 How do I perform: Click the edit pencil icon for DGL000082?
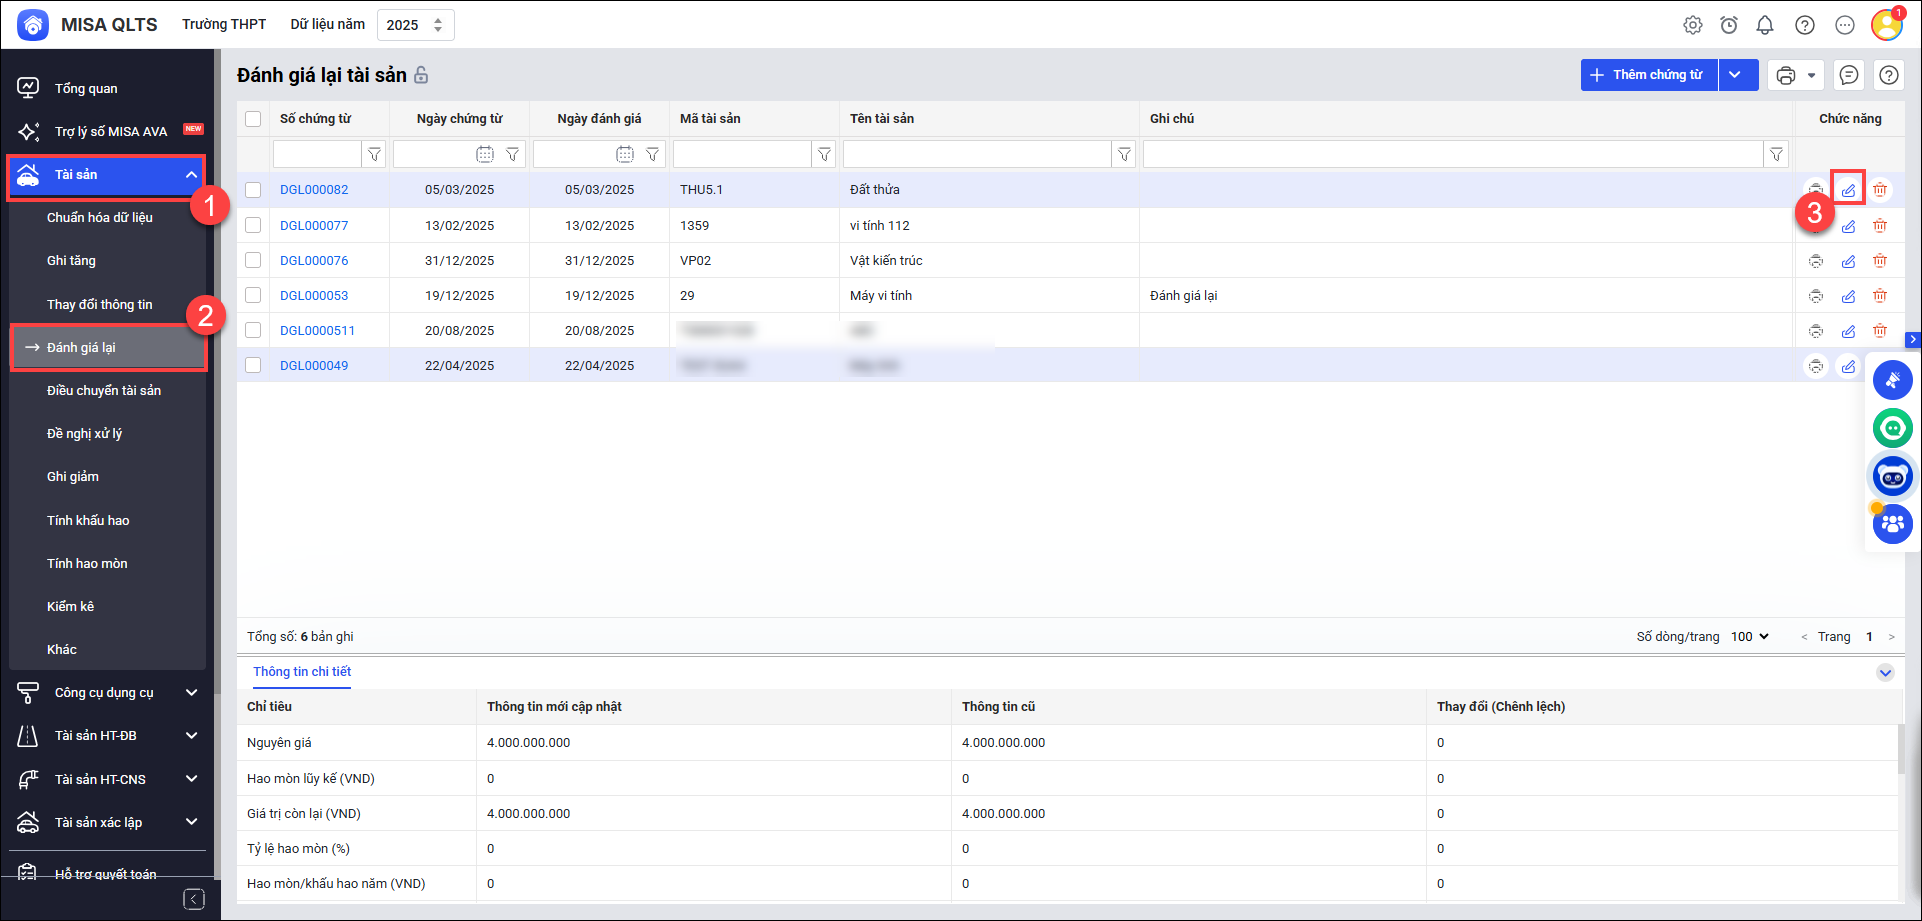click(1848, 190)
